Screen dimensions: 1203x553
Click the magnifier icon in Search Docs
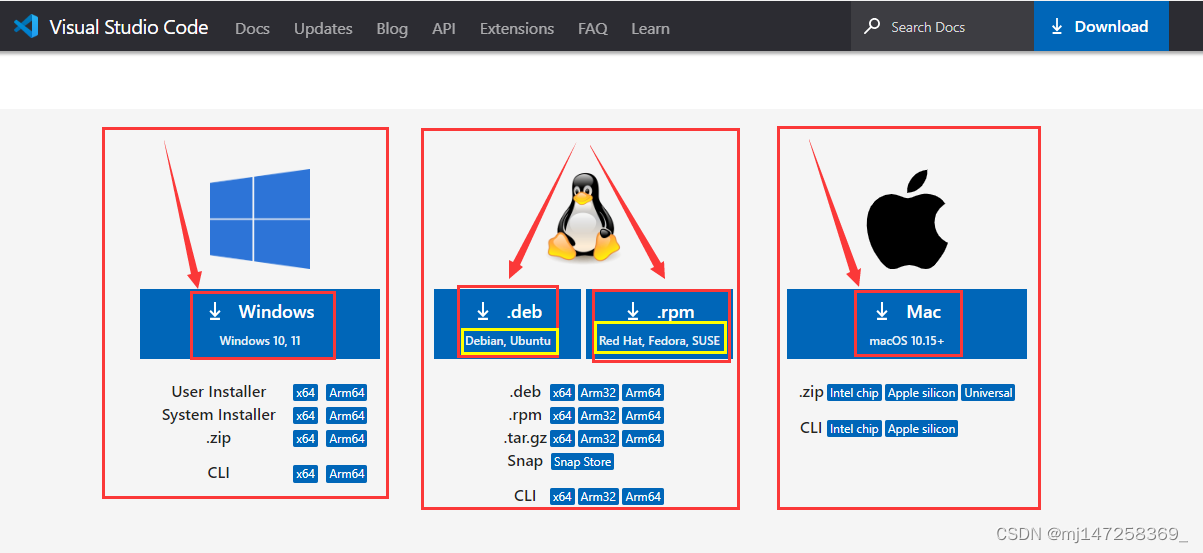pos(873,26)
